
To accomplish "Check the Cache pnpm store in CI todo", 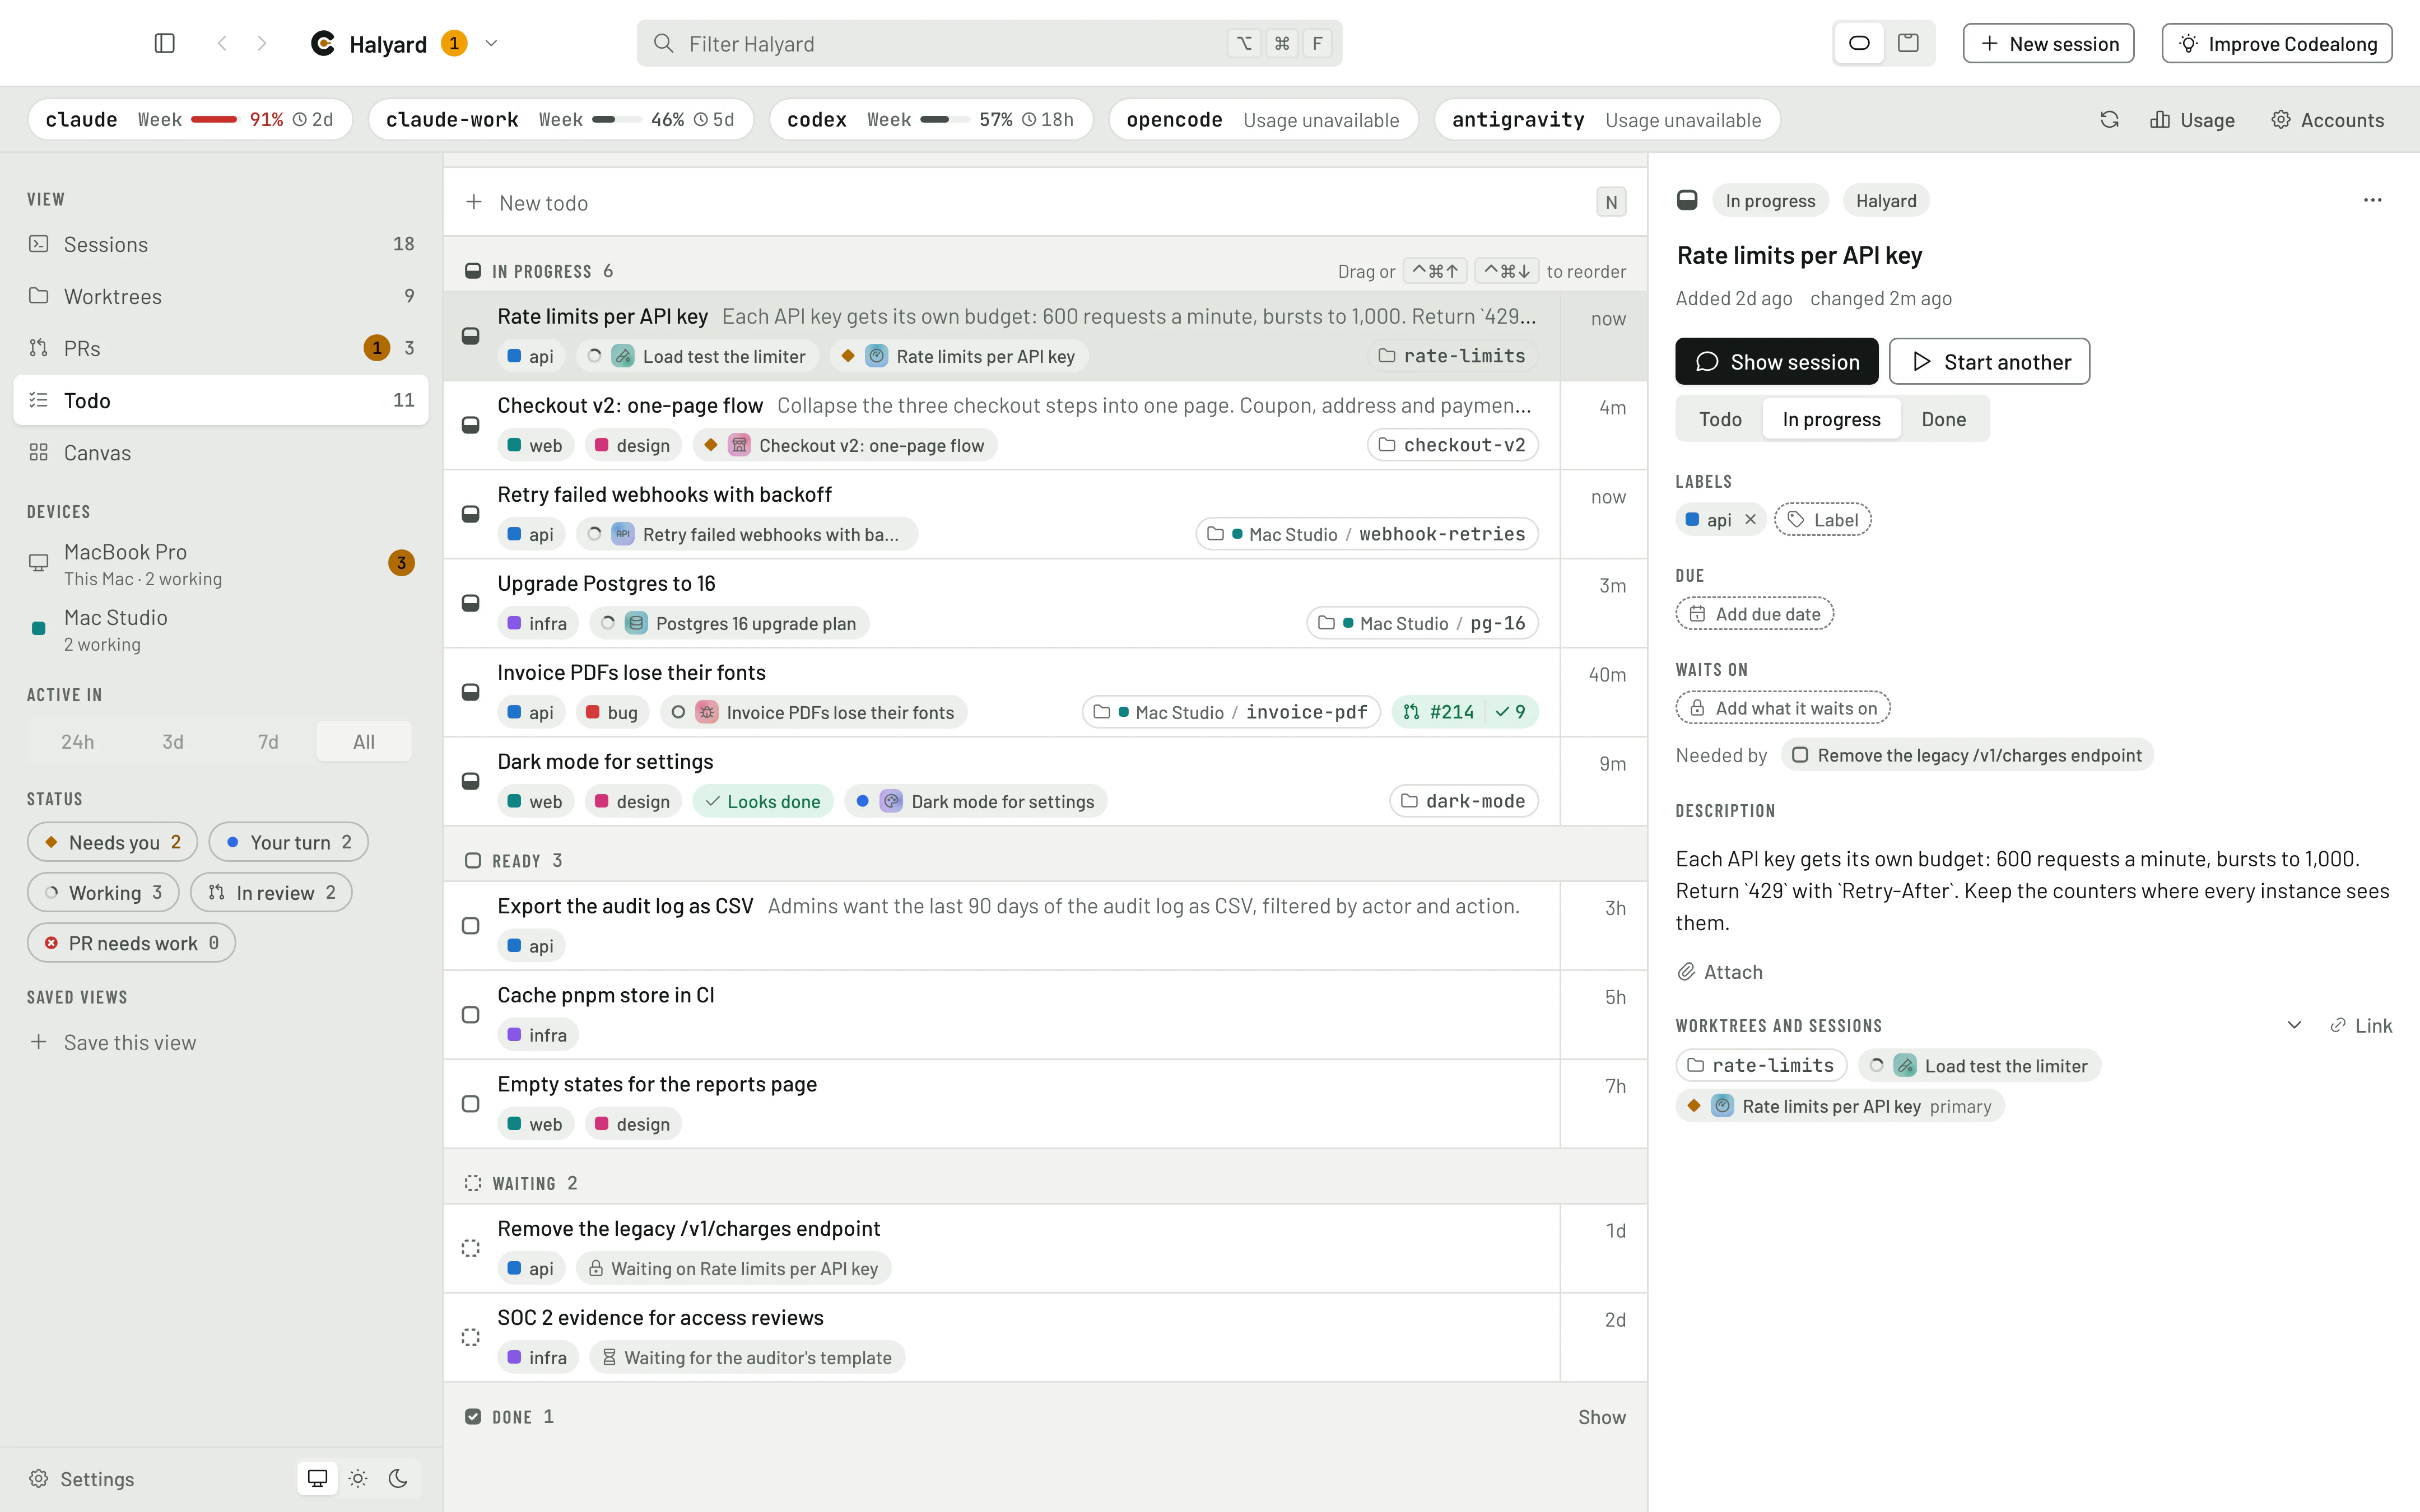I will point(470,1014).
